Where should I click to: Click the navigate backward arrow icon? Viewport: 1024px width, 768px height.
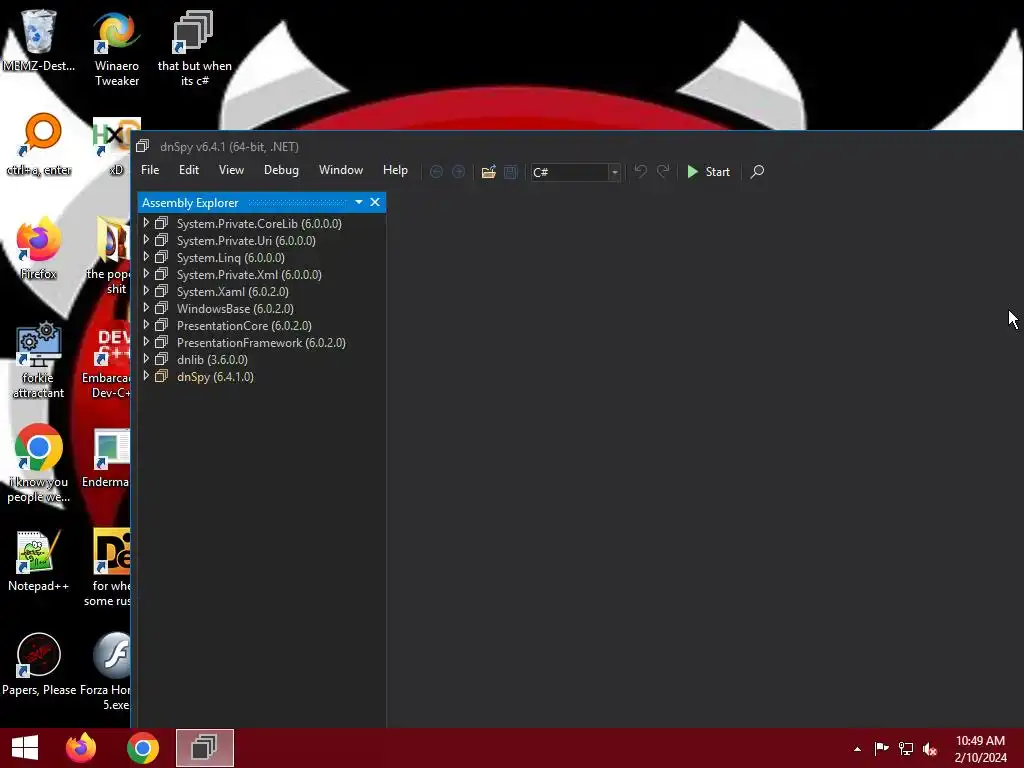click(x=436, y=172)
